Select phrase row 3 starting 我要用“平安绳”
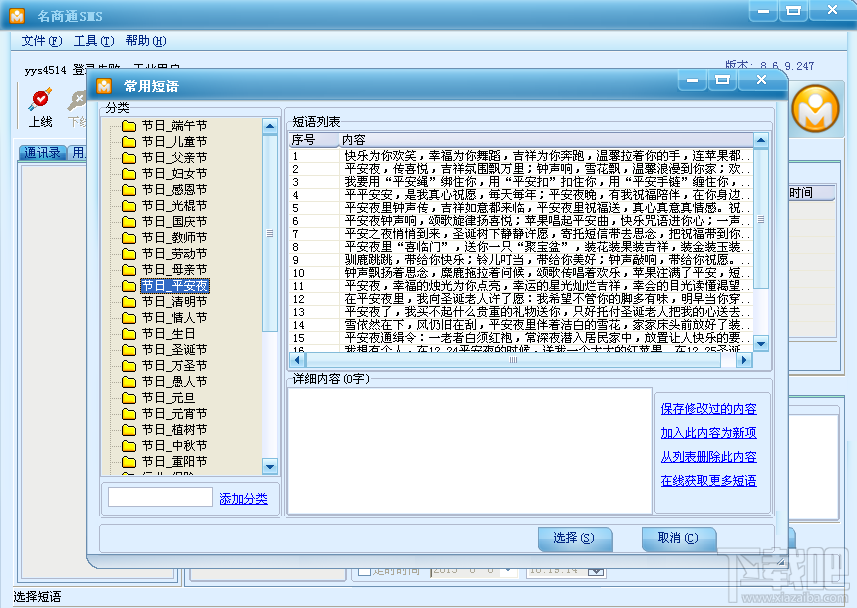 tap(521, 182)
